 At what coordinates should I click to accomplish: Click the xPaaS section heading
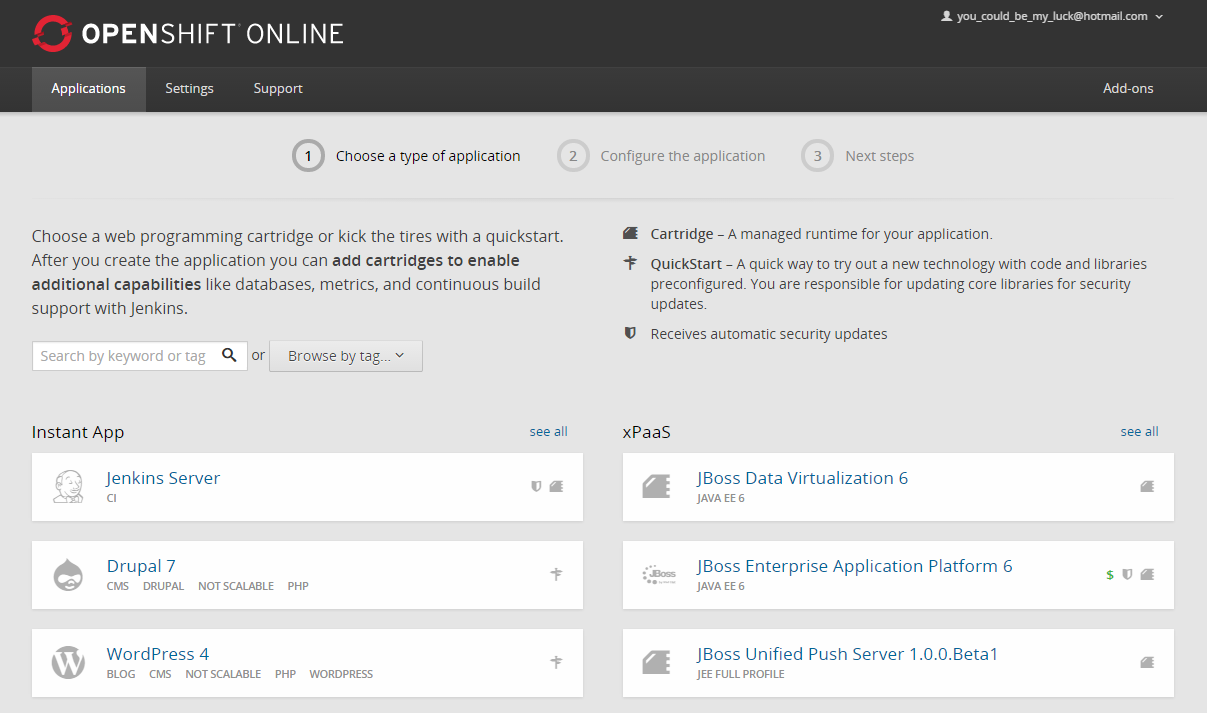tap(647, 432)
